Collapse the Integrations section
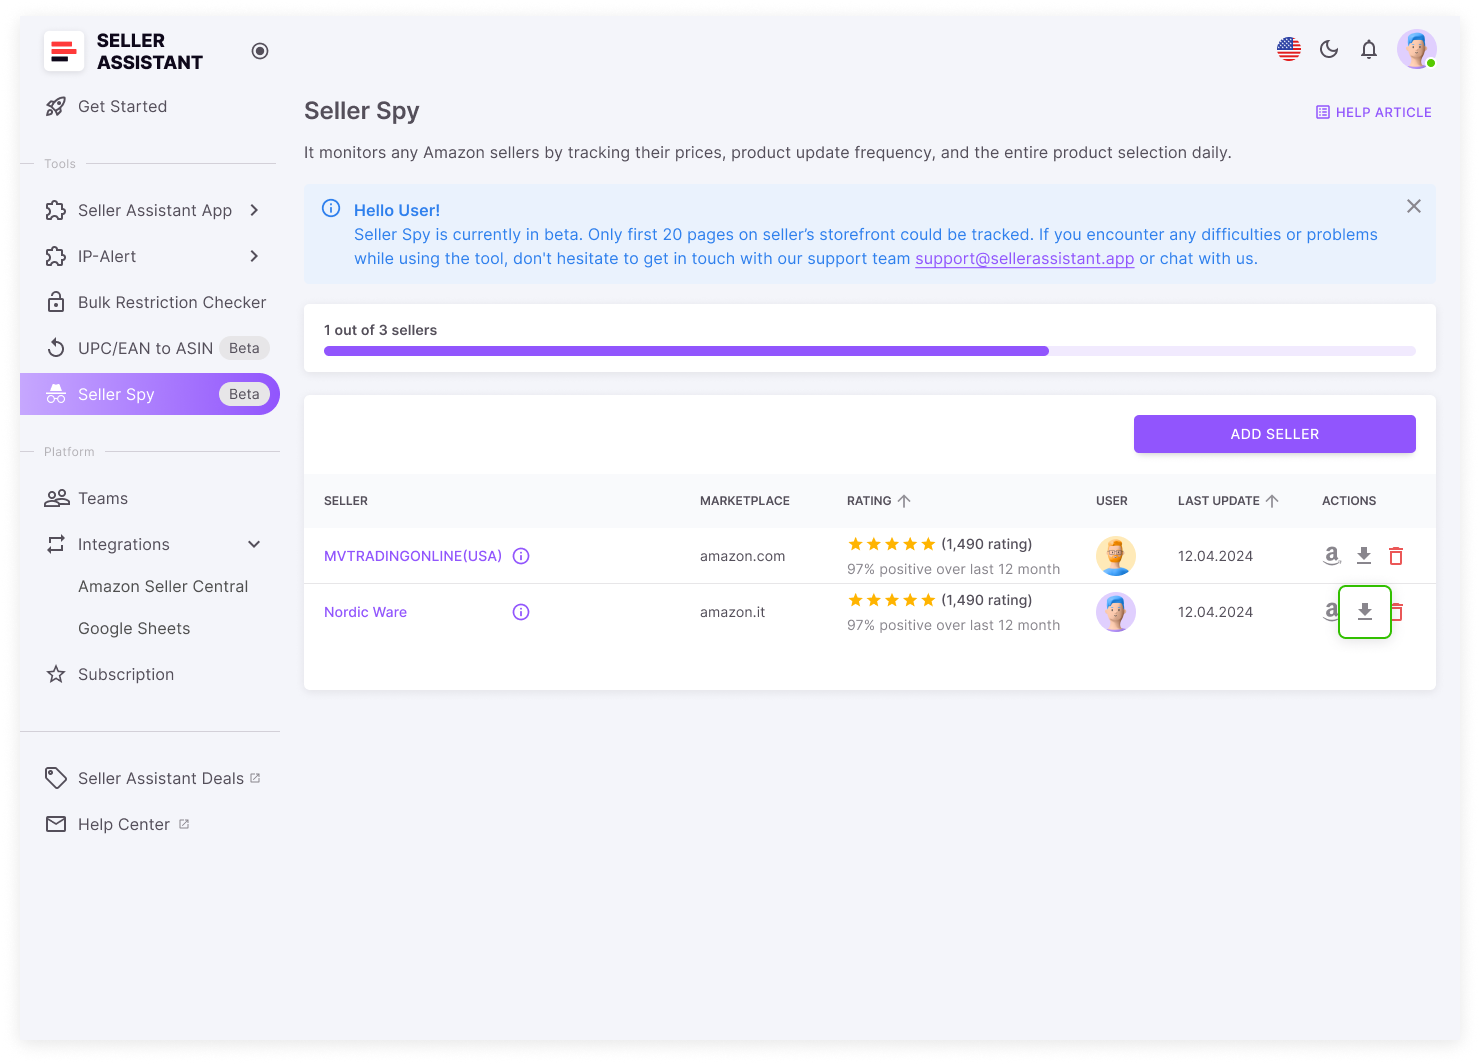The width and height of the screenshot is (1480, 1064). 255,544
